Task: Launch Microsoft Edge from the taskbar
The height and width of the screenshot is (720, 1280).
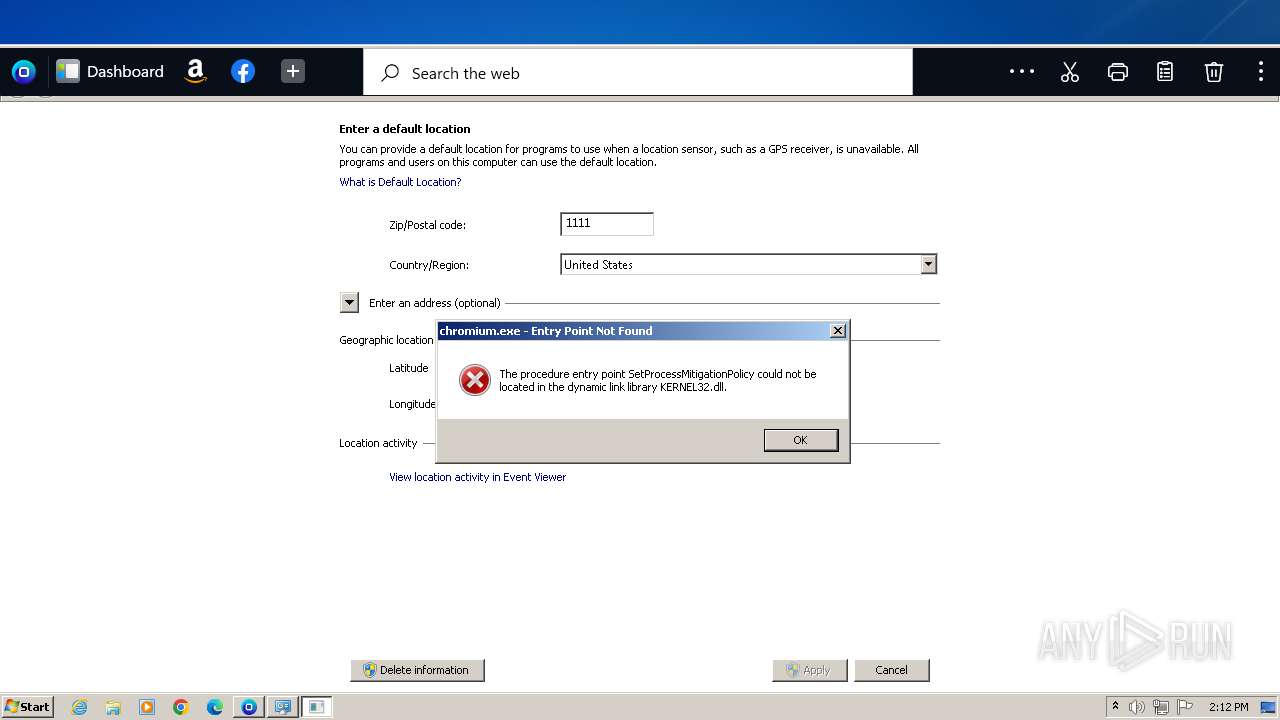Action: coord(215,707)
